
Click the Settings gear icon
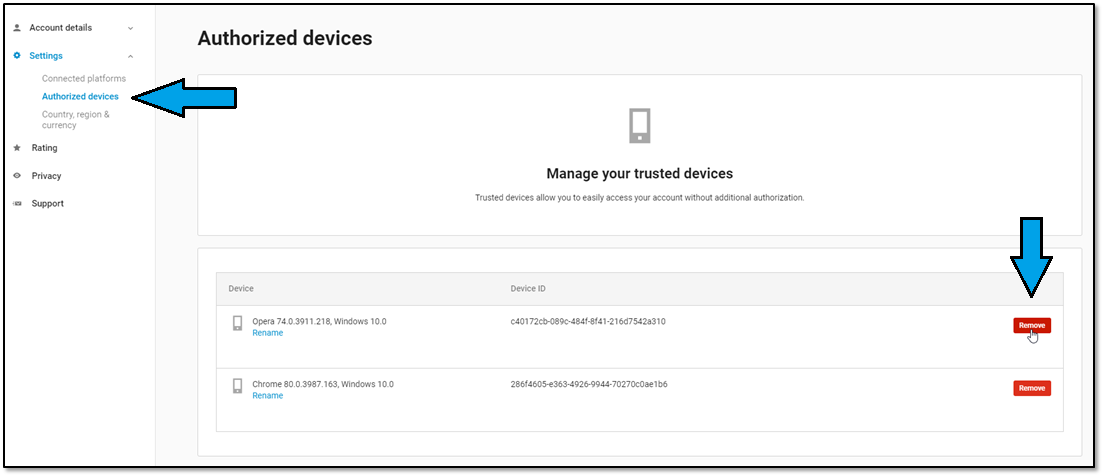tap(17, 56)
